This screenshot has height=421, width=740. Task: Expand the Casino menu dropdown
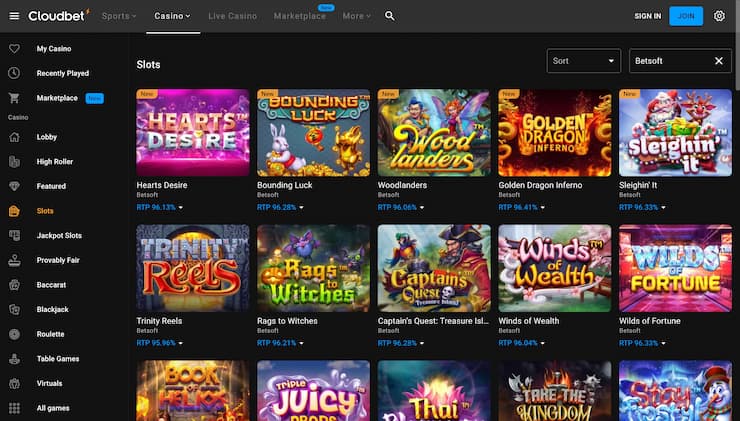172,16
